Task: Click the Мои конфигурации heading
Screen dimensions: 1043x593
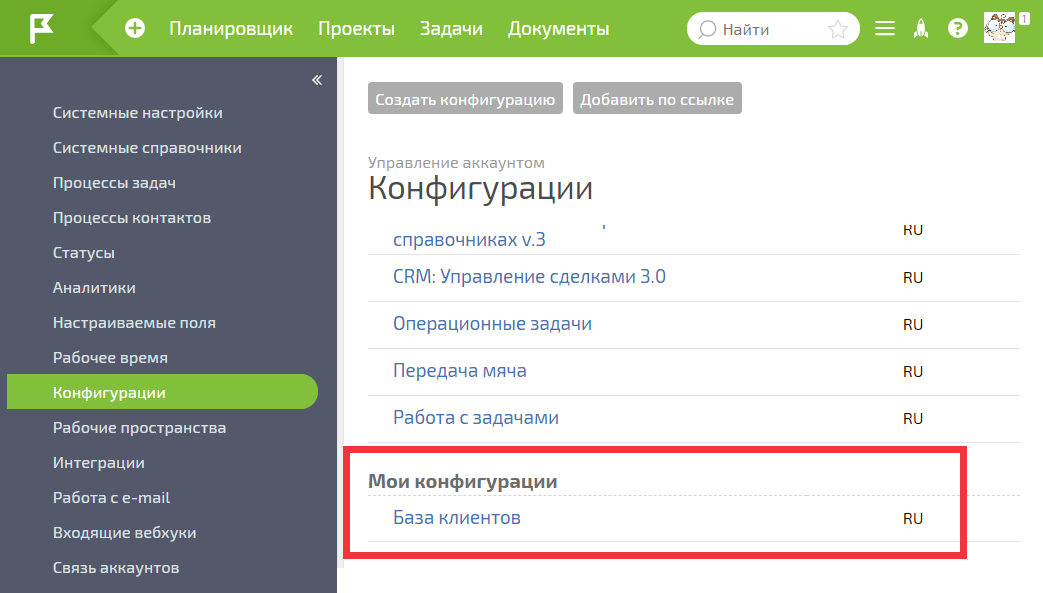Action: 462,481
